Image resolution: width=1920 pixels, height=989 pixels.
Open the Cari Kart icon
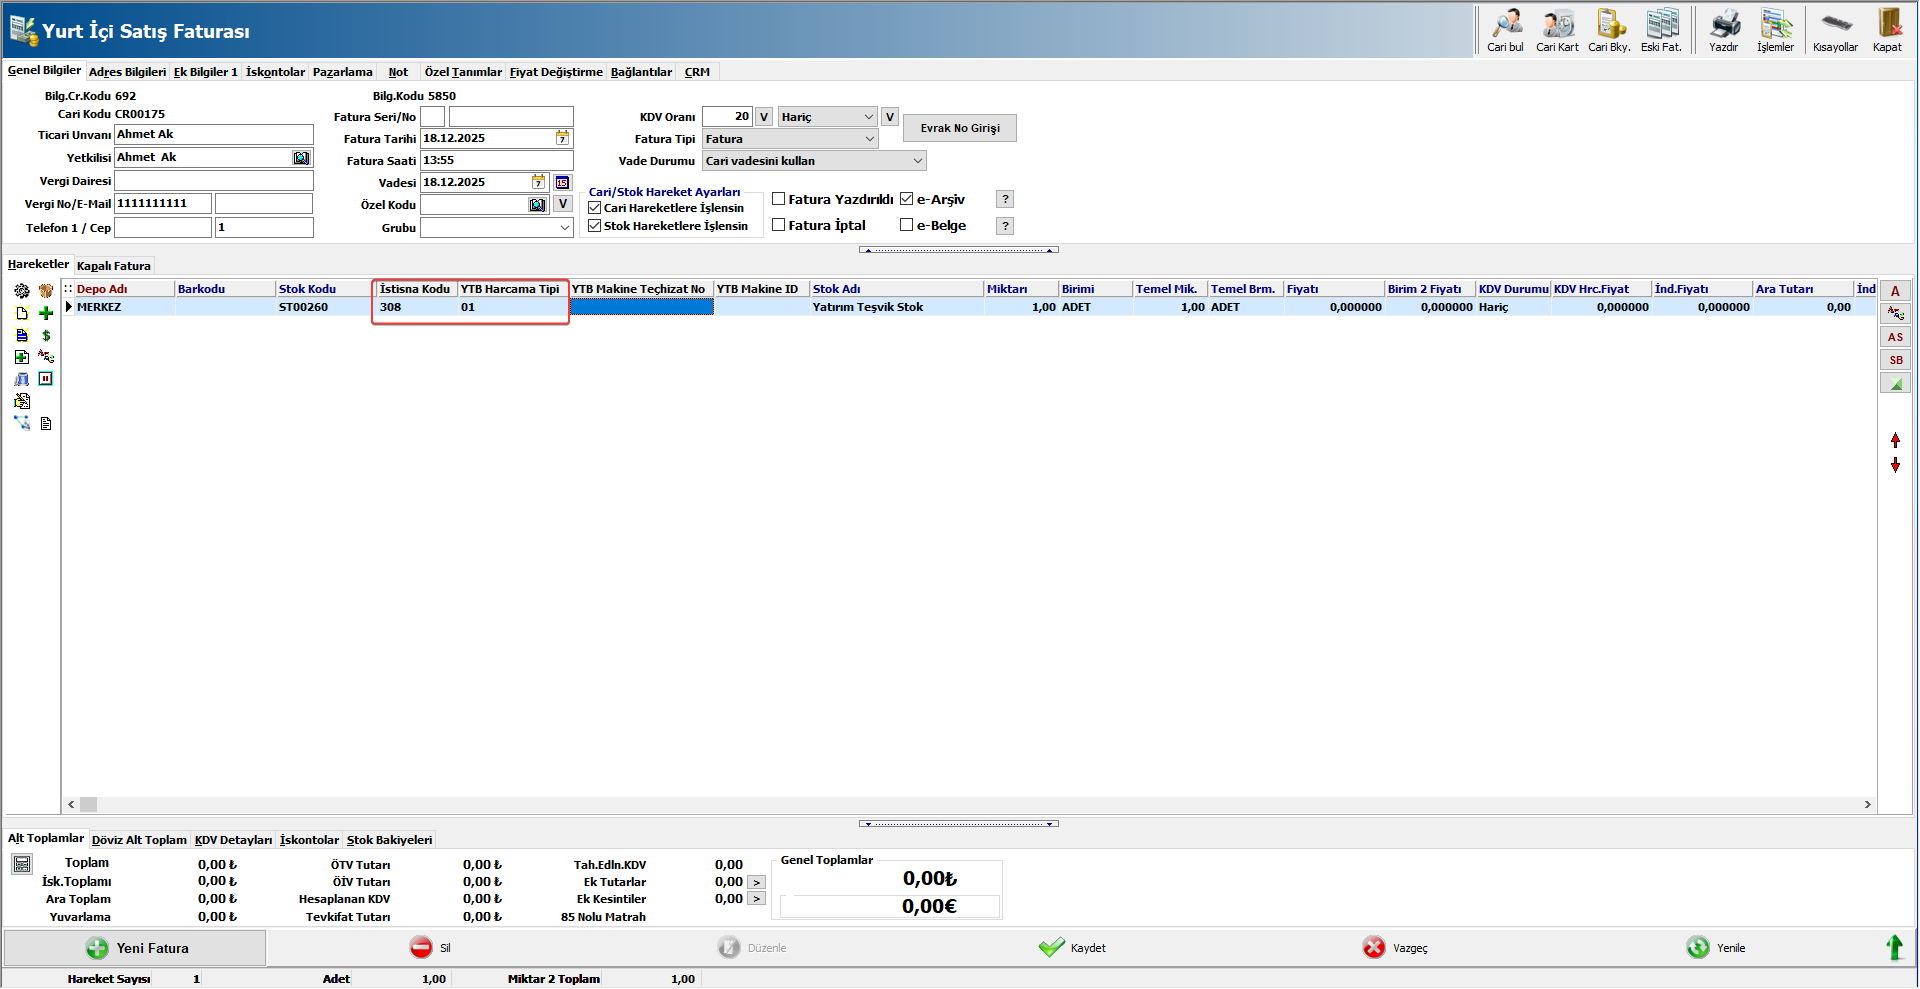[1557, 30]
